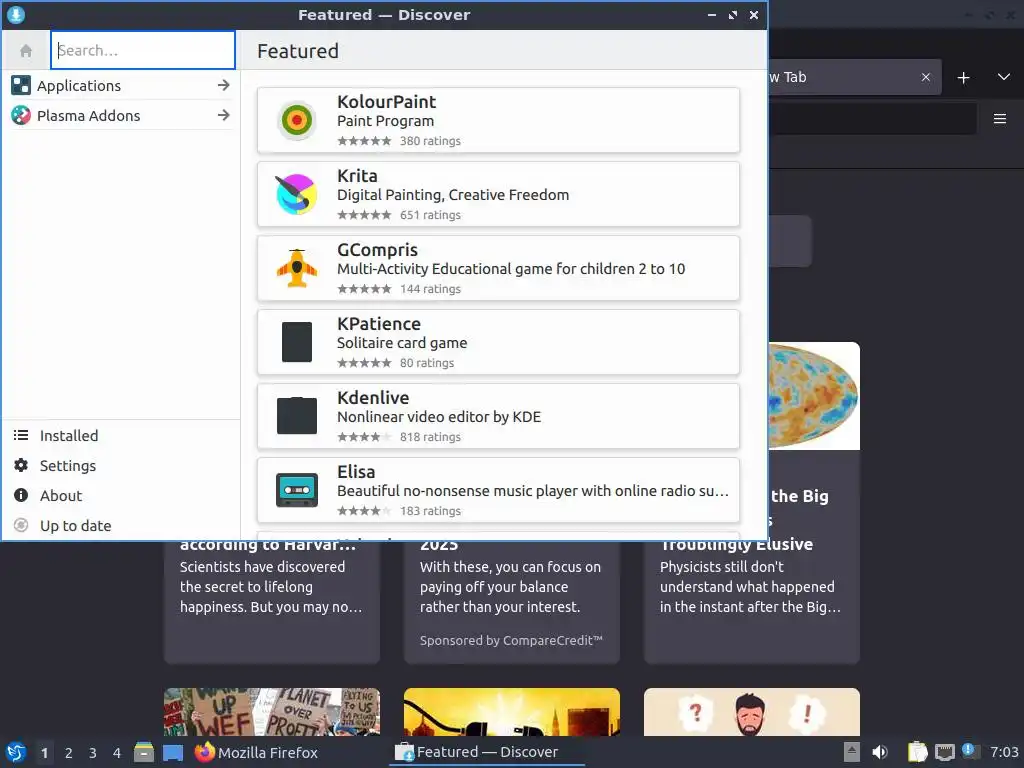Switch to virtual desktop 3
This screenshot has height=768, width=1024.
93,753
